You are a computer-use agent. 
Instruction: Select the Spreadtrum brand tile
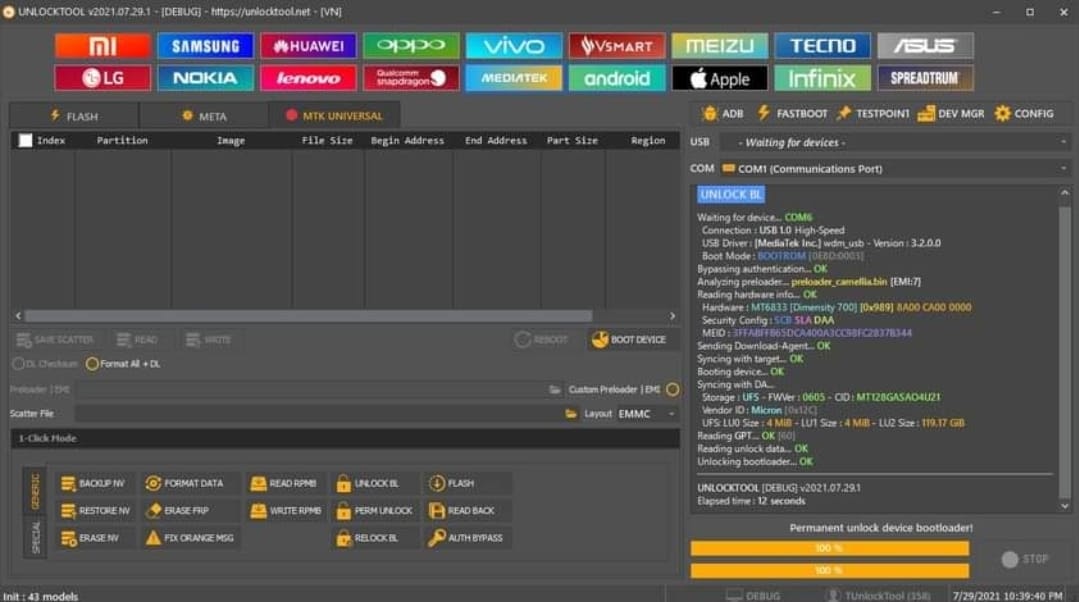tap(926, 78)
